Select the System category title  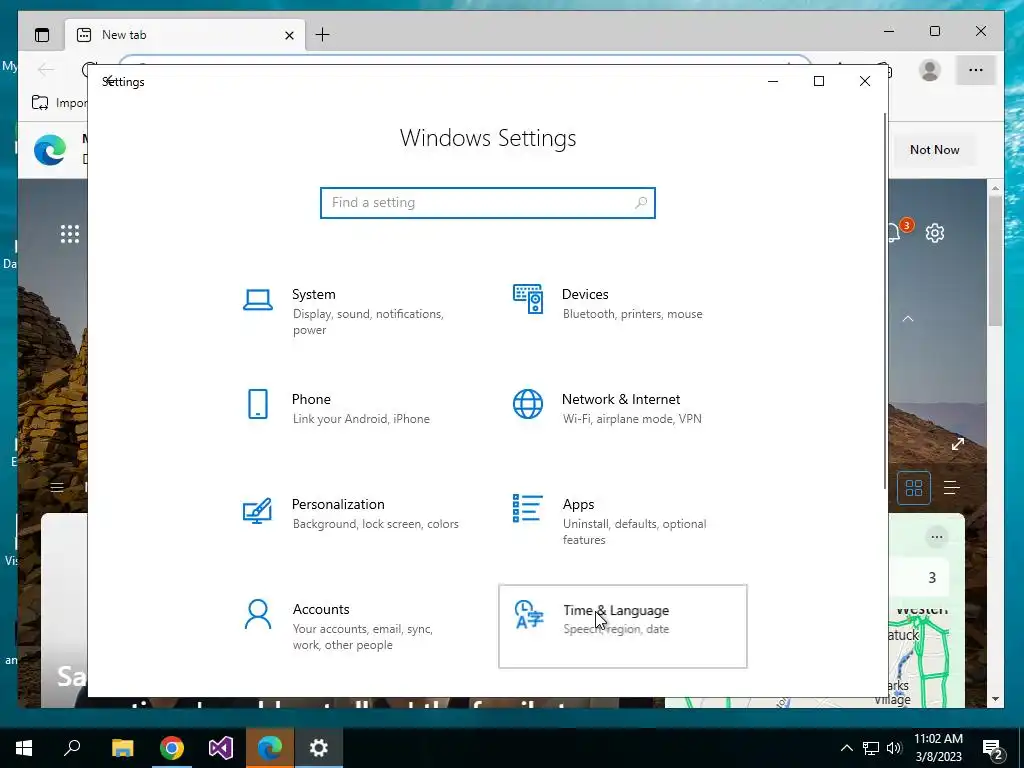click(x=313, y=295)
